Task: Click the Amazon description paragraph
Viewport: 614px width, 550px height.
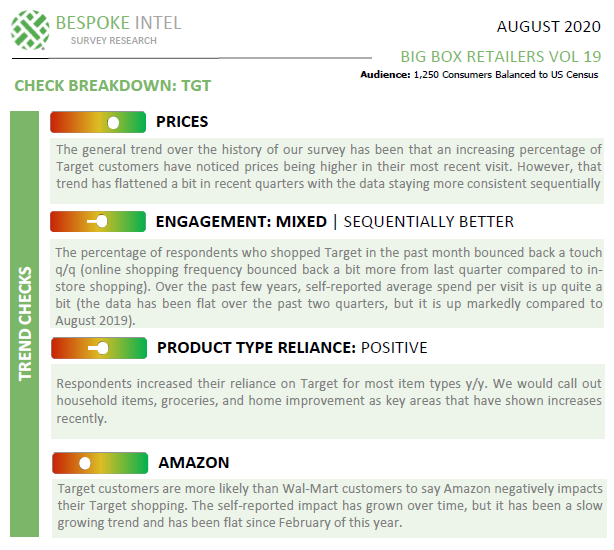Action: pos(330,506)
